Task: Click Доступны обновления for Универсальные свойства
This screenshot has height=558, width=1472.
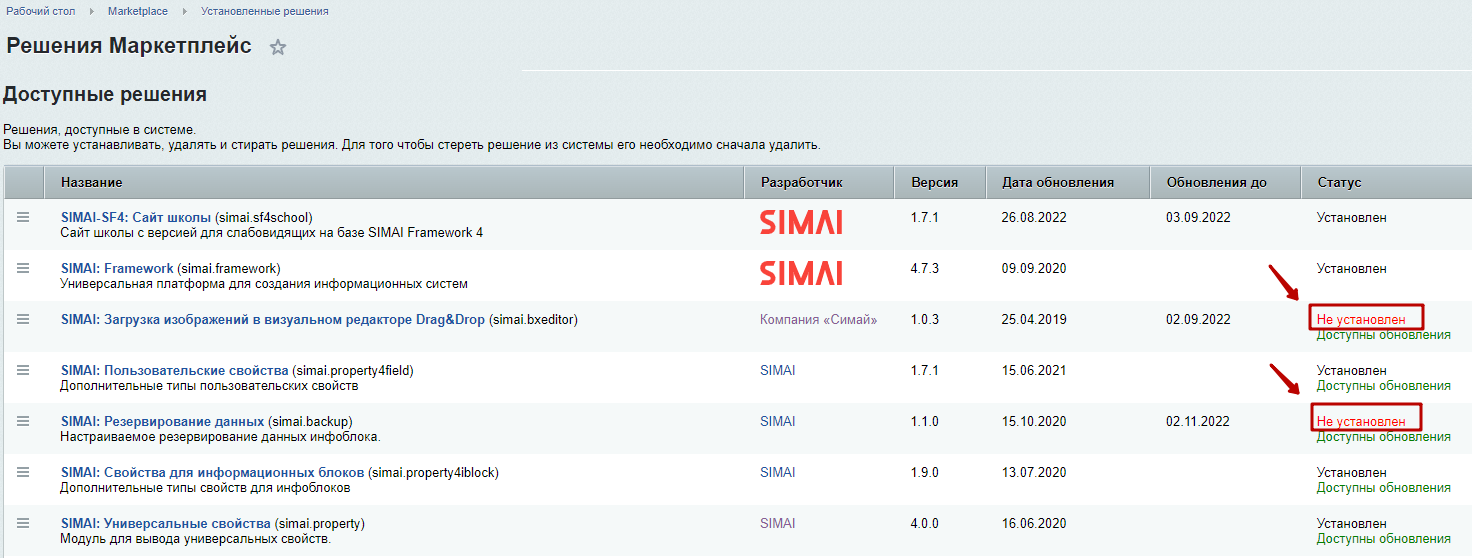Action: pos(1383,538)
